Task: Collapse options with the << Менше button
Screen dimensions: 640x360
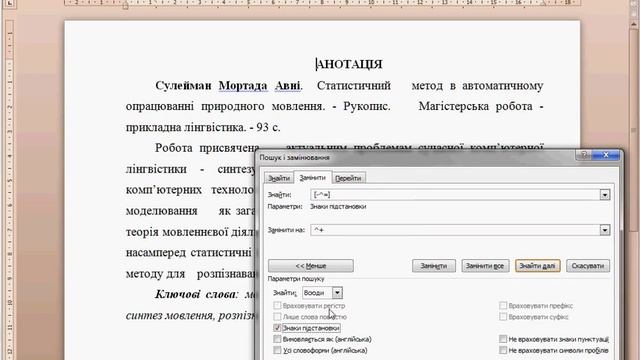Action: [x=311, y=266]
